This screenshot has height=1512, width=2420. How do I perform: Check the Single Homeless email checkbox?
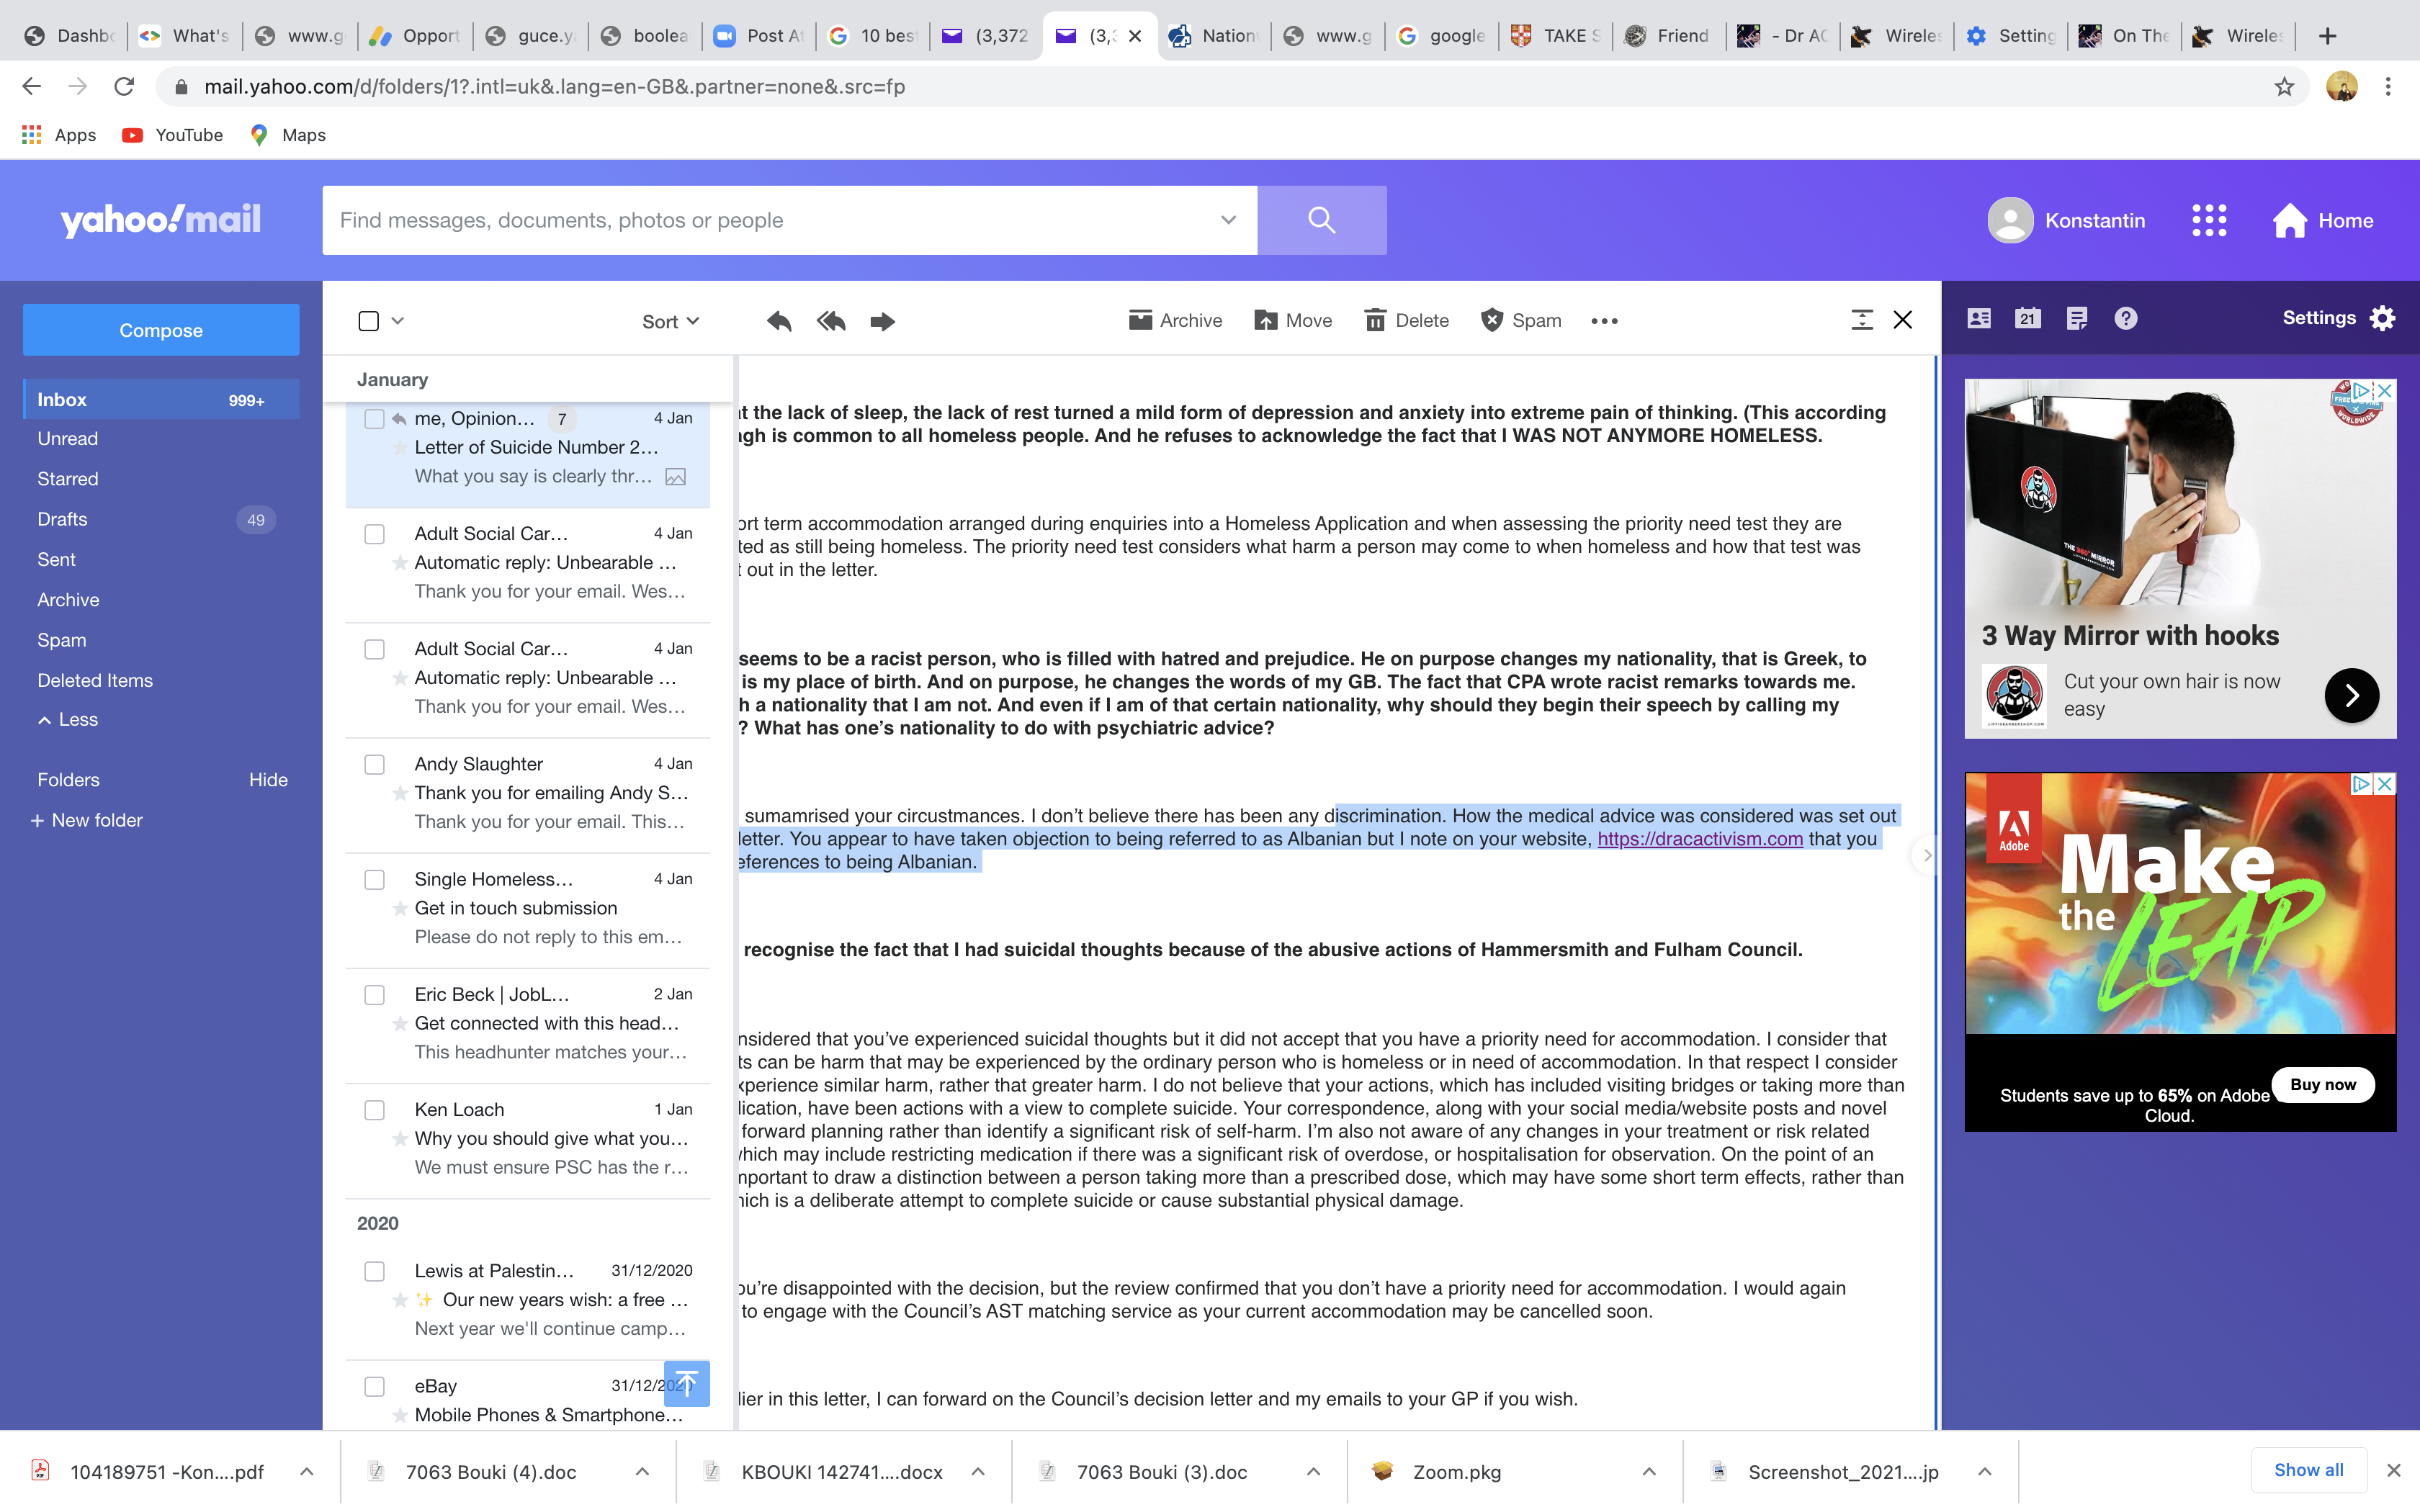(374, 880)
